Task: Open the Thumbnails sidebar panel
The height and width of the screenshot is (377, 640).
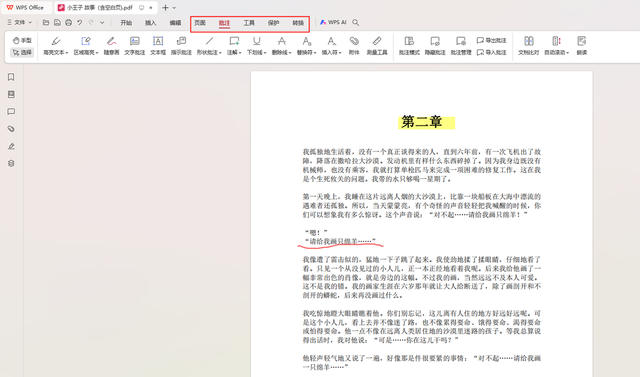Action: [11, 94]
